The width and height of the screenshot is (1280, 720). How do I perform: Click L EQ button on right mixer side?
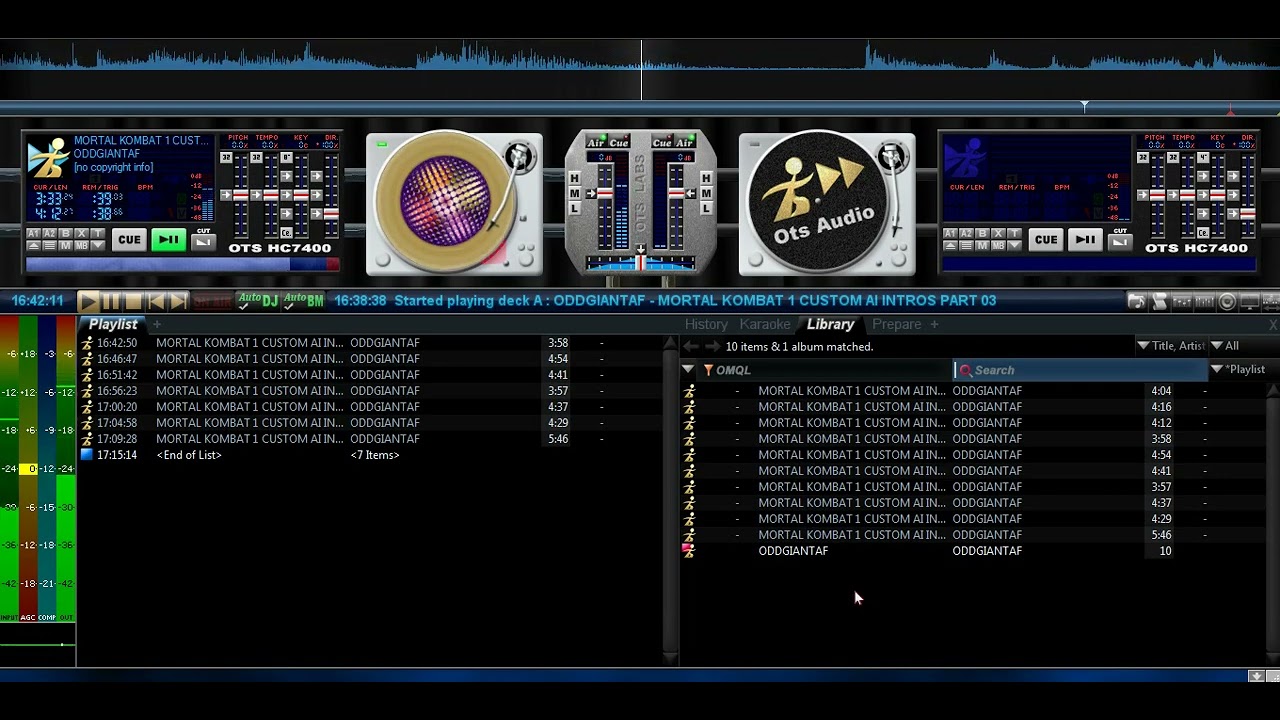(706, 208)
